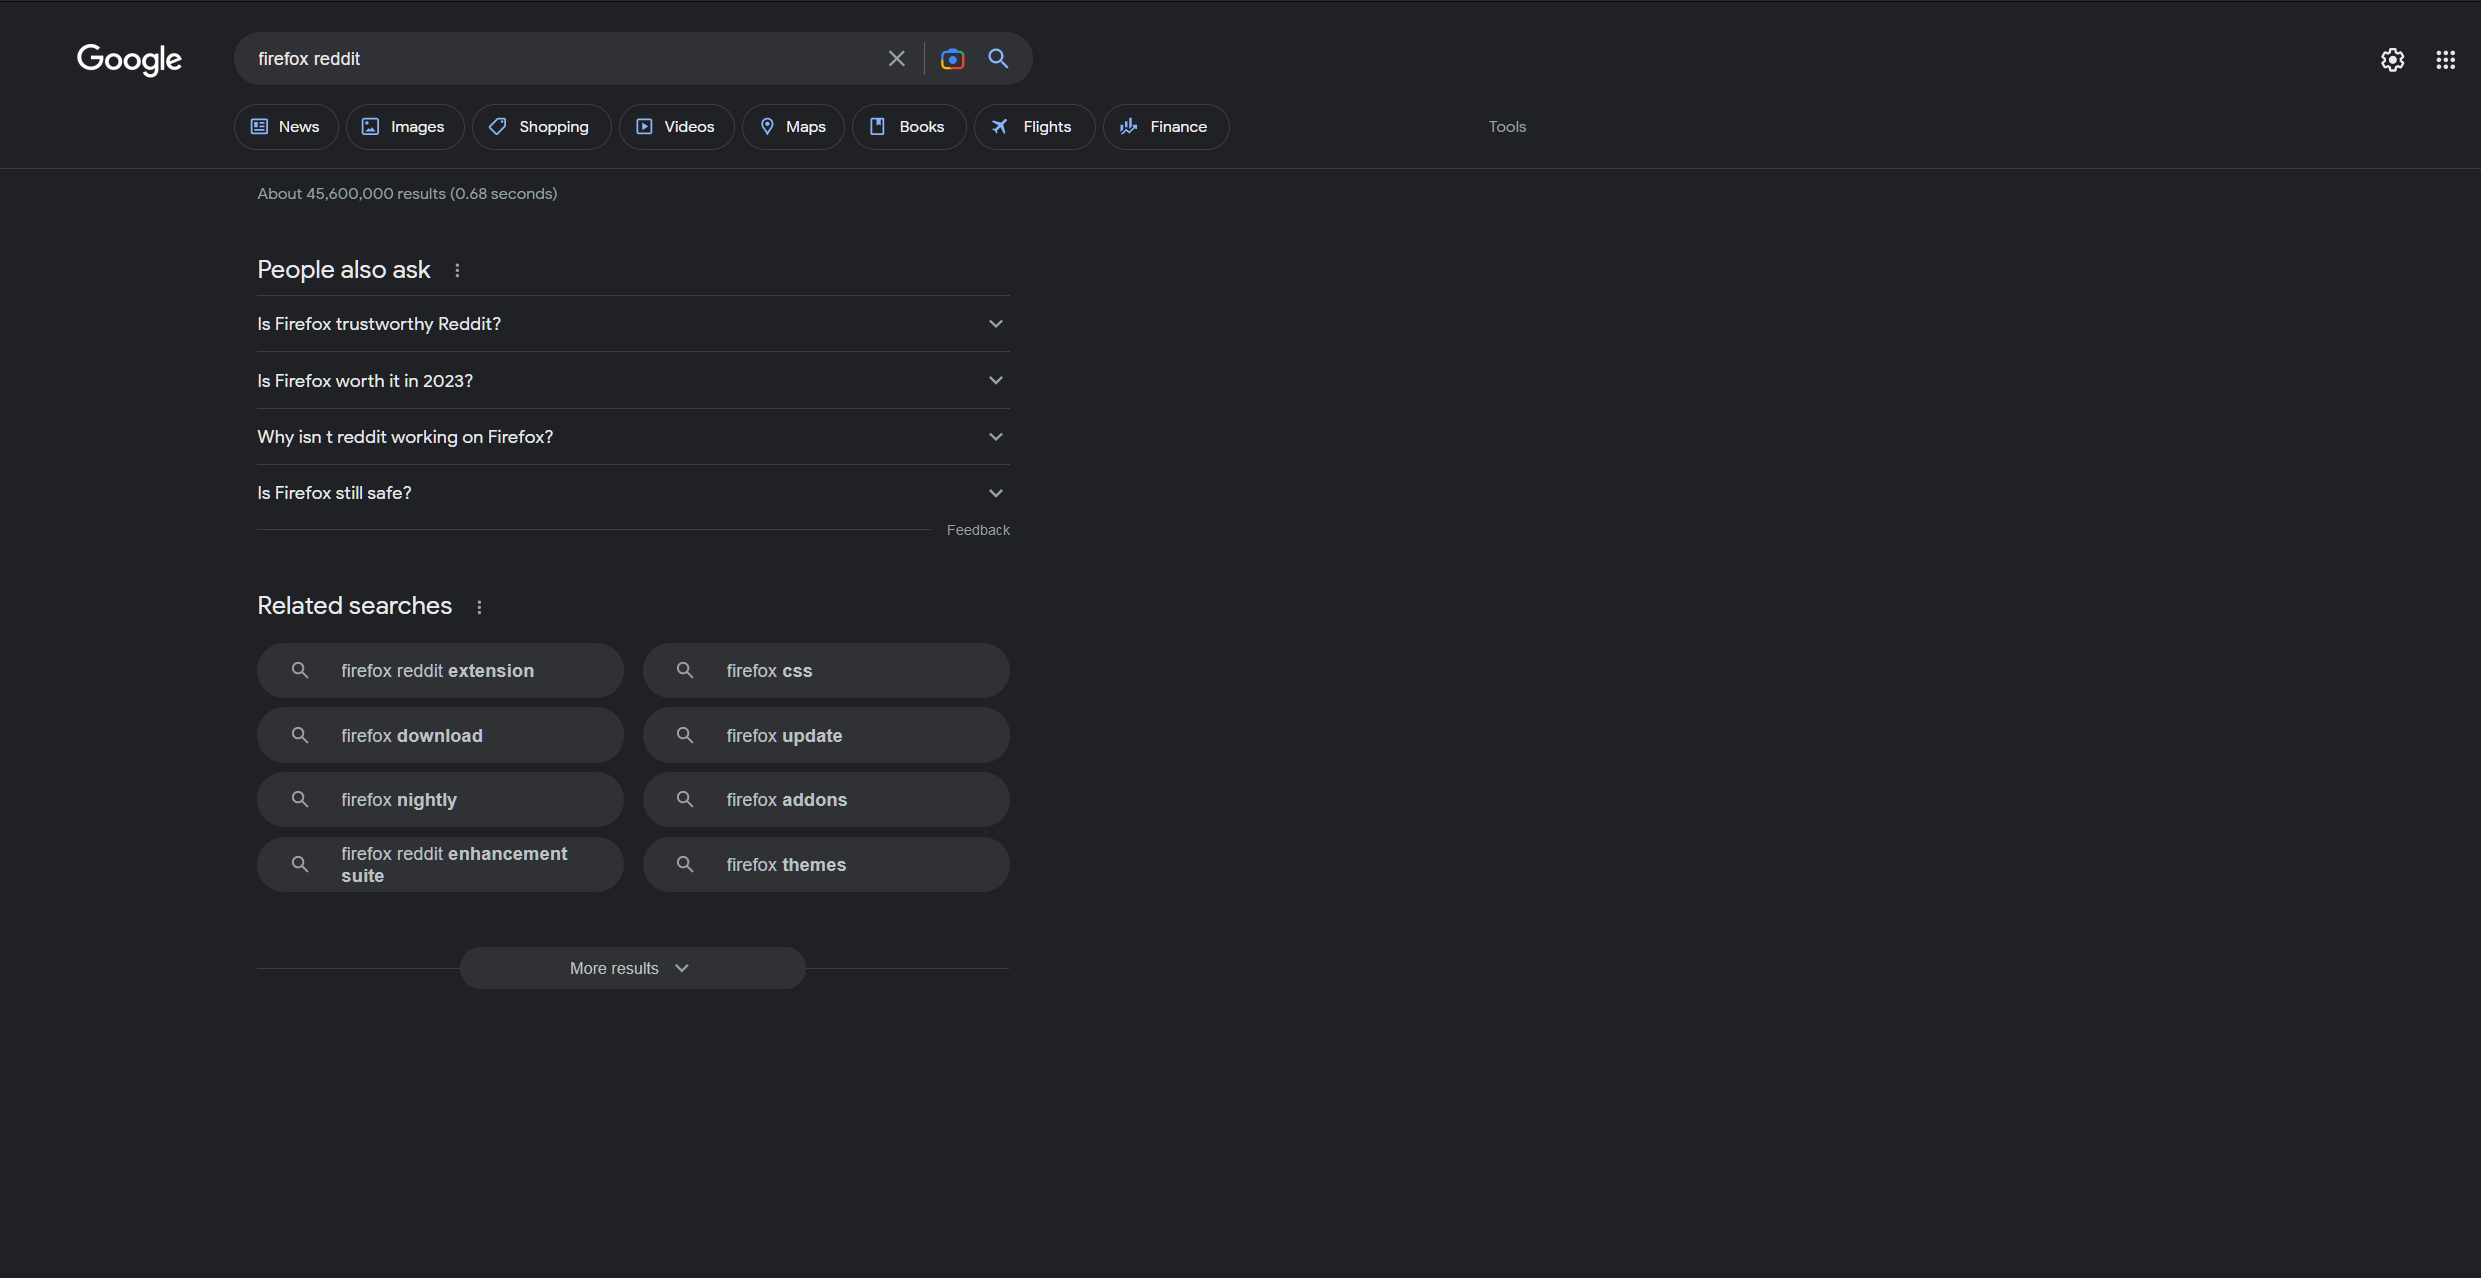This screenshot has height=1278, width=2481.
Task: Expand "Why isn t reddit working" question
Action: click(632, 437)
